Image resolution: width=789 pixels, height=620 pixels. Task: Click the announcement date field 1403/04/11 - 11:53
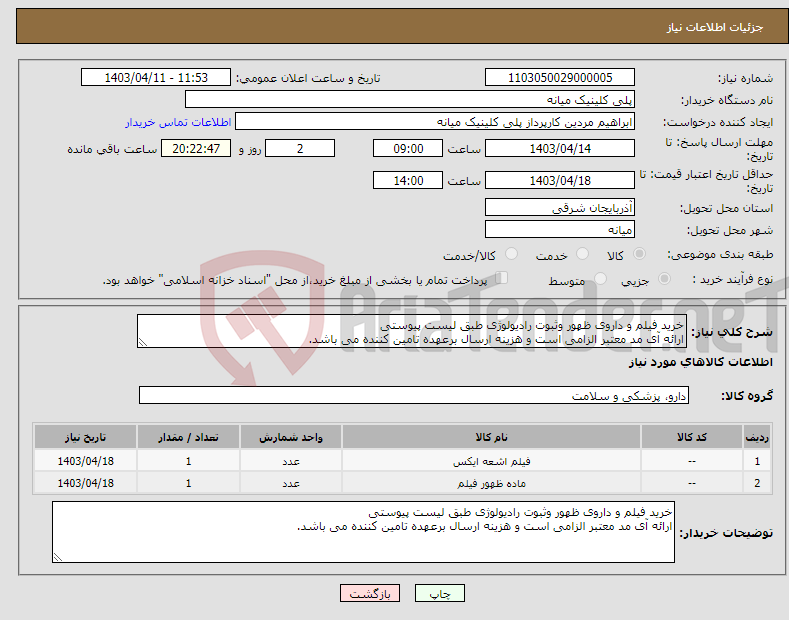coord(156,78)
